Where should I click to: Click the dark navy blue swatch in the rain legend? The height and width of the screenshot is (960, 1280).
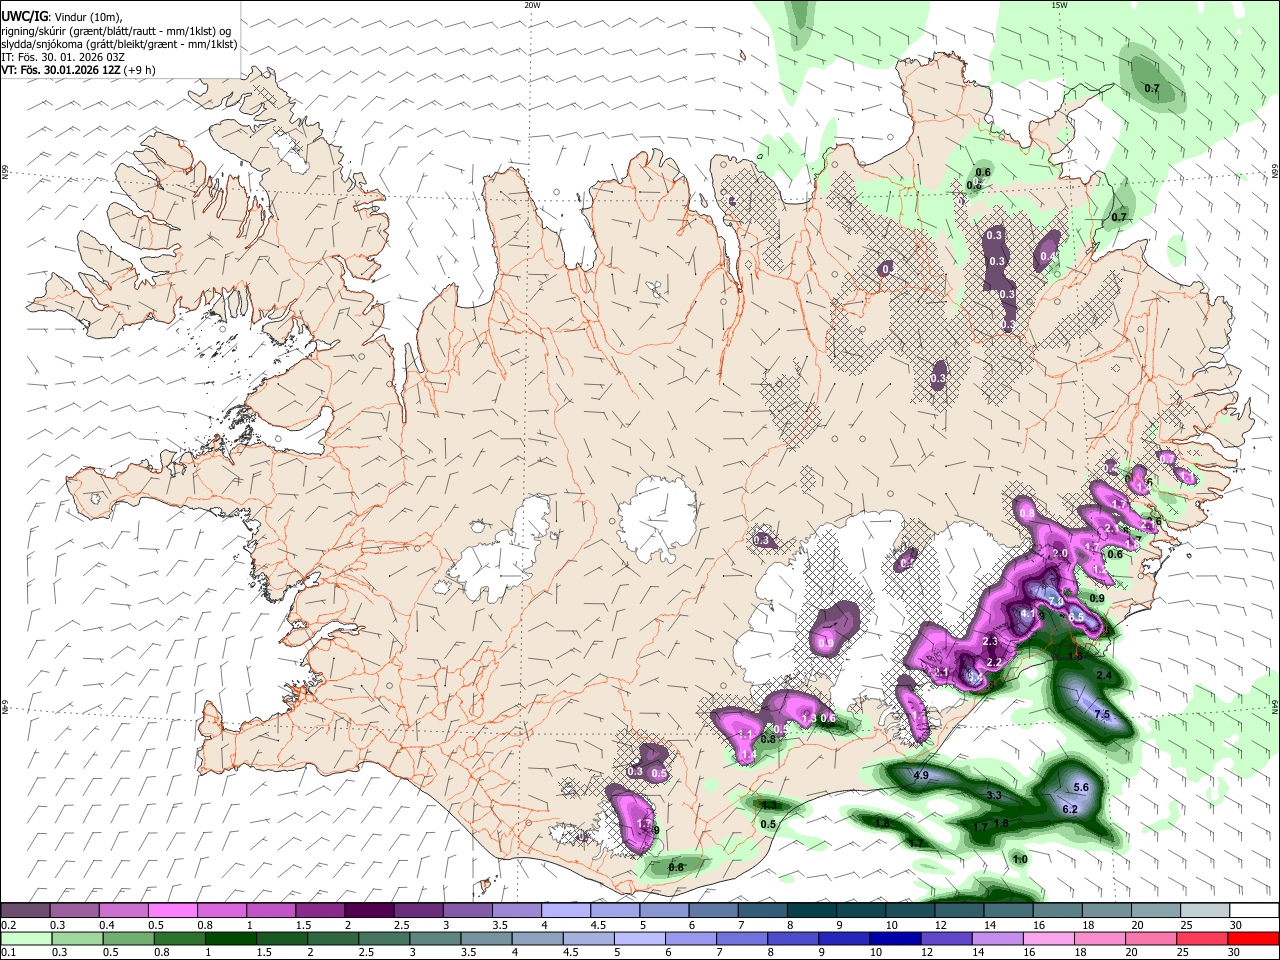pyautogui.click(x=893, y=939)
